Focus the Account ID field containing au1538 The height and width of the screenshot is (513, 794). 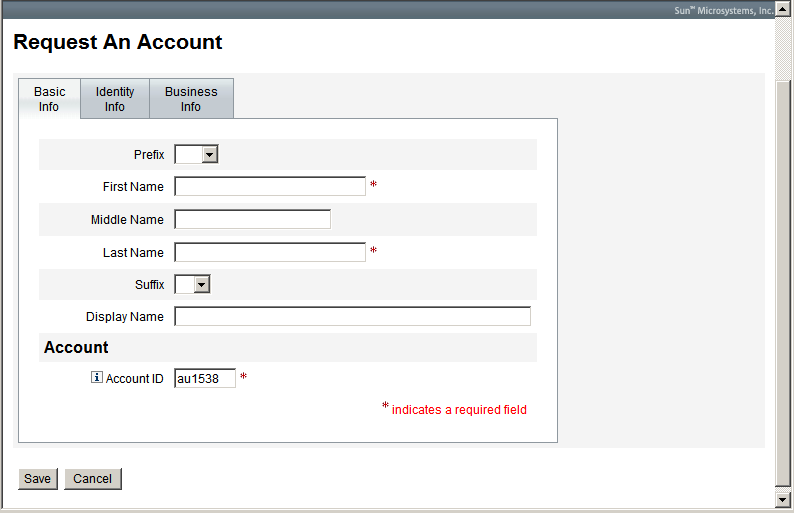click(205, 378)
